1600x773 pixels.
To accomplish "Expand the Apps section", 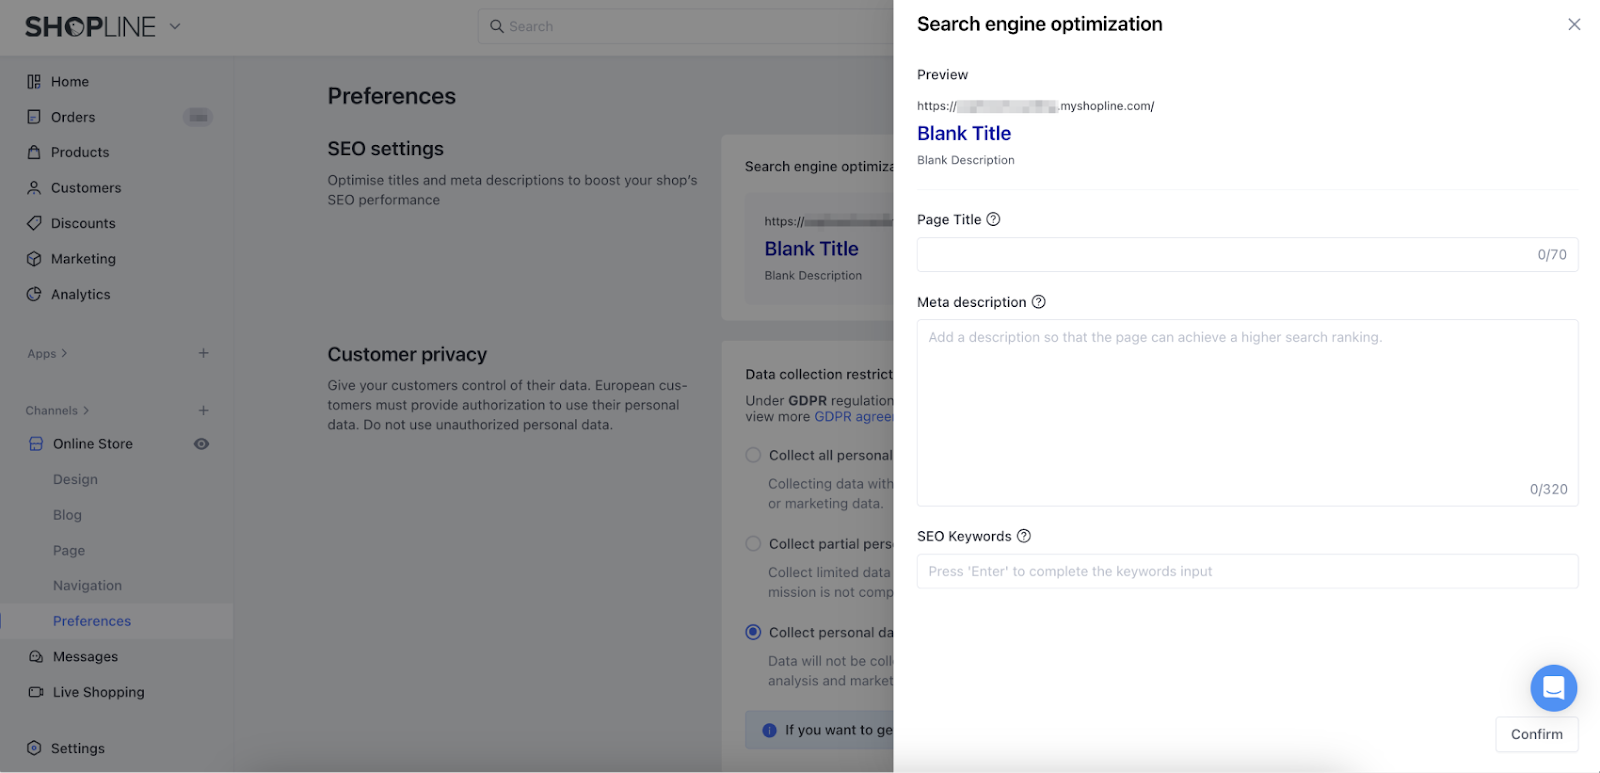I will 47,354.
